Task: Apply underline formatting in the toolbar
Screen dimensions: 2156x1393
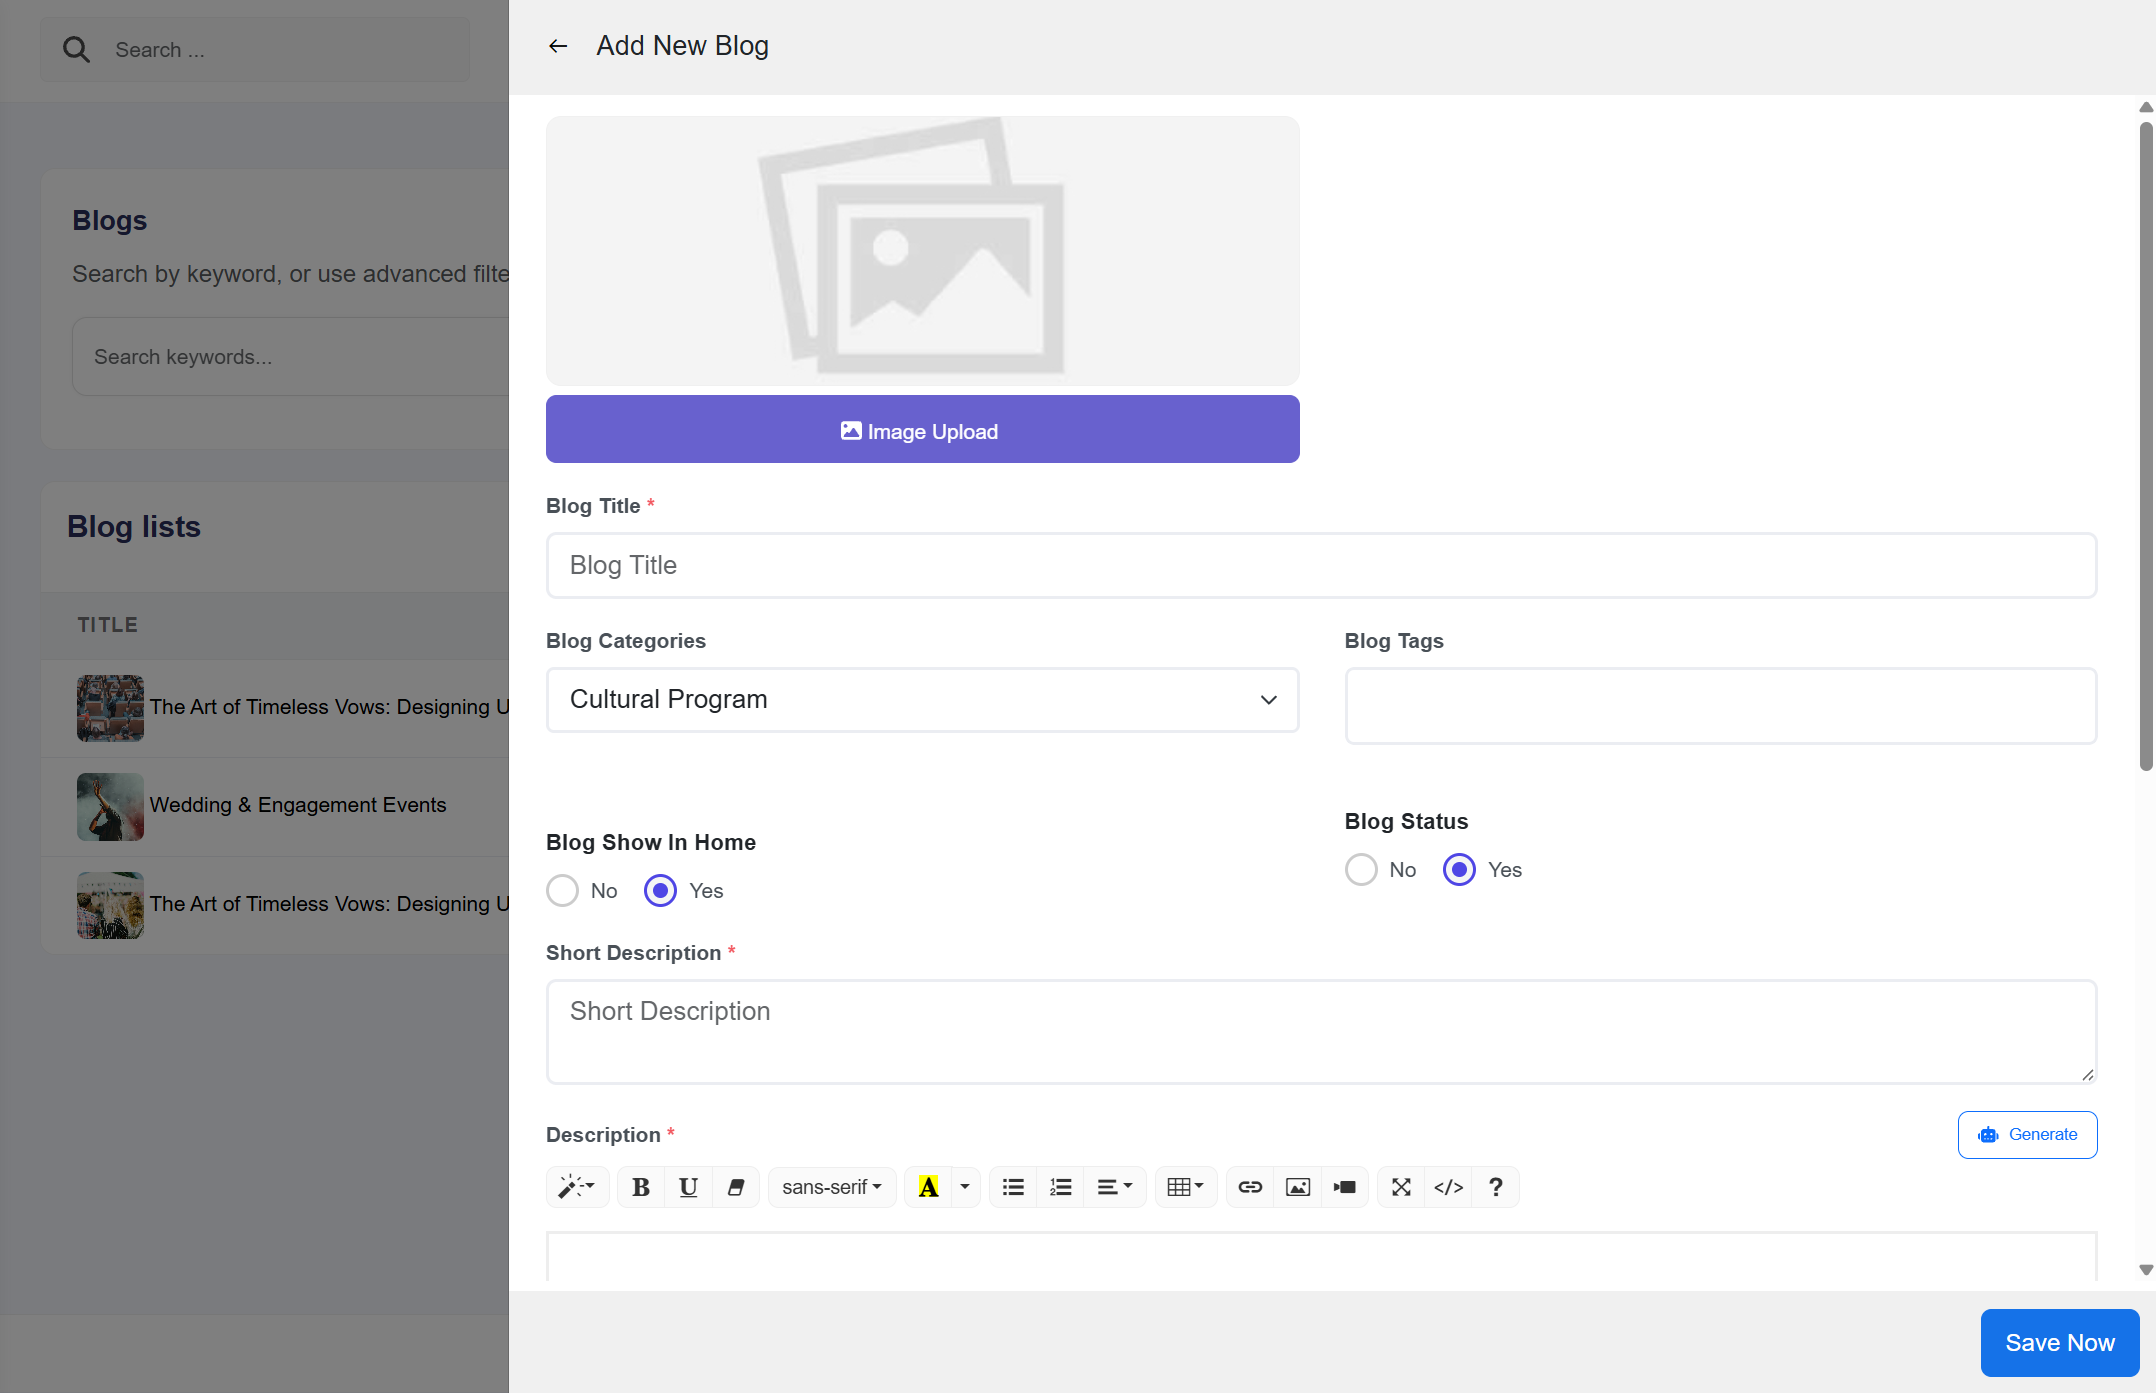Action: [x=688, y=1187]
